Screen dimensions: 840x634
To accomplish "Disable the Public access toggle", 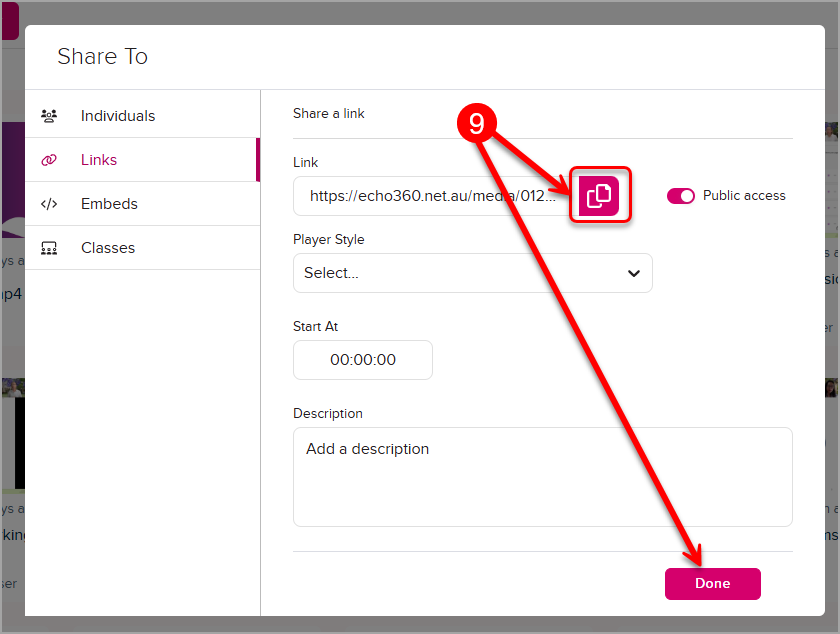I will coord(681,196).
